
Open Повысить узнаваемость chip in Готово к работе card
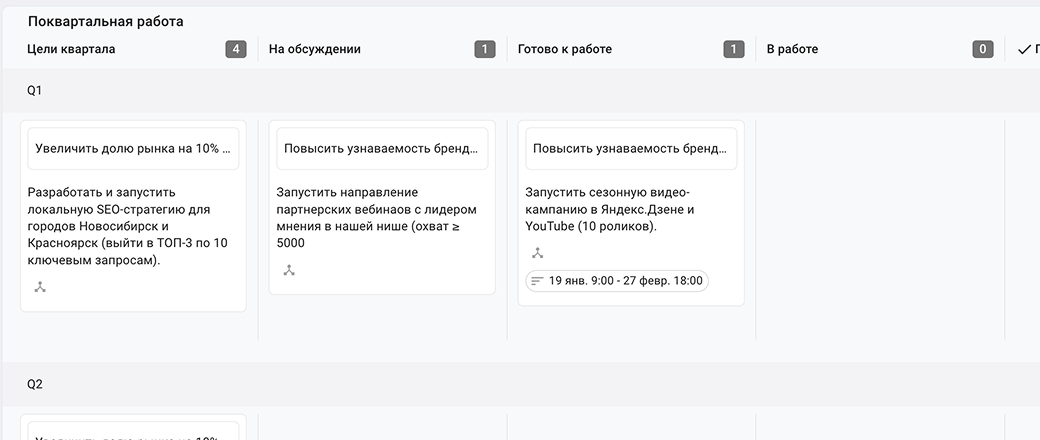[631, 149]
